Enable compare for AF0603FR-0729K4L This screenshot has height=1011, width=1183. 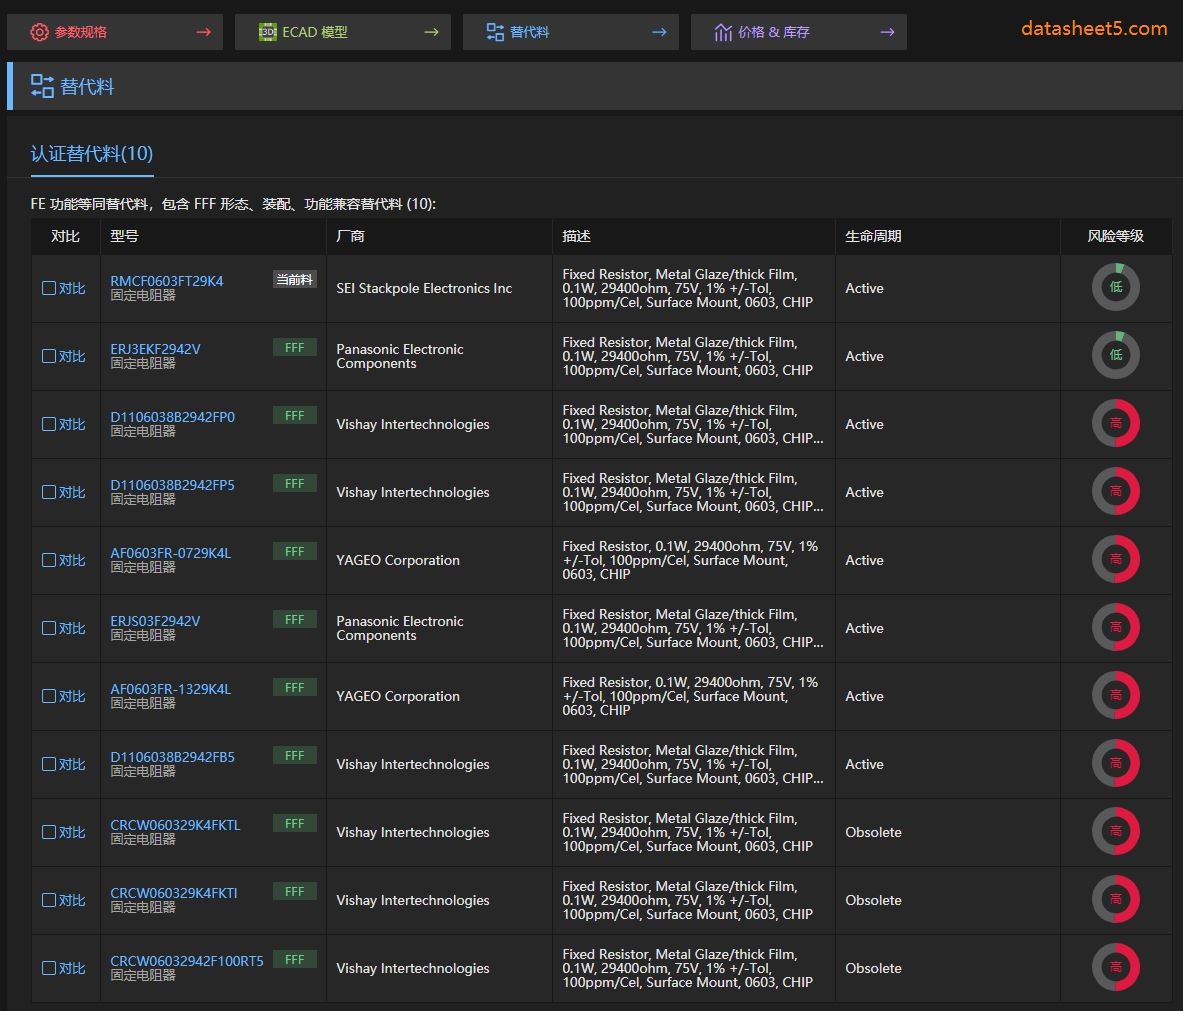click(x=49, y=560)
